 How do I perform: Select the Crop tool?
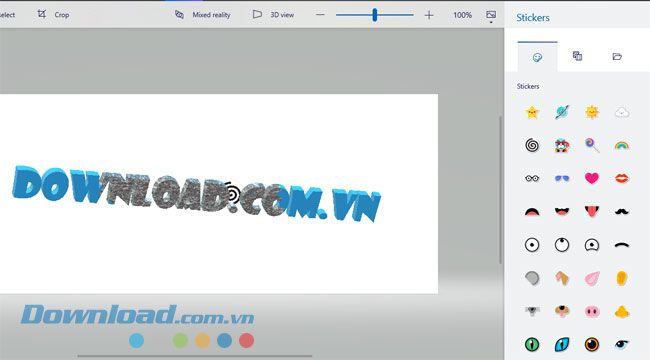click(x=53, y=15)
